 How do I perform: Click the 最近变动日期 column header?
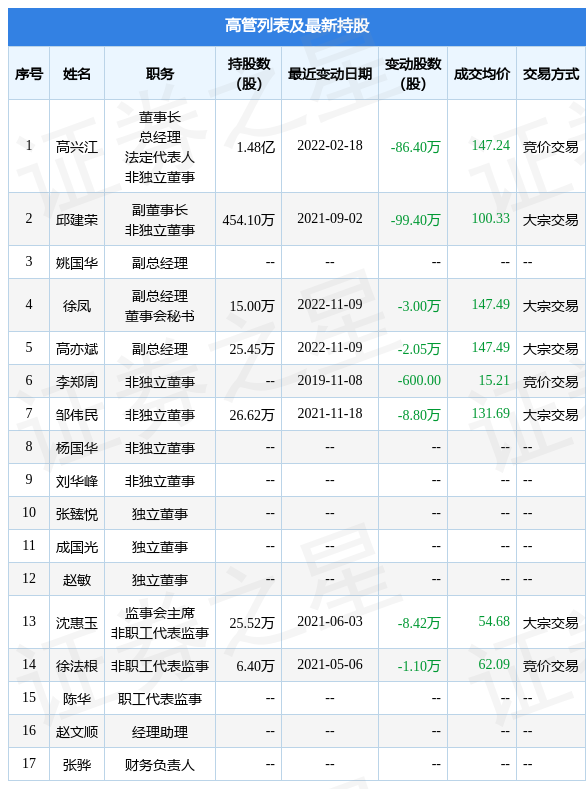(329, 74)
